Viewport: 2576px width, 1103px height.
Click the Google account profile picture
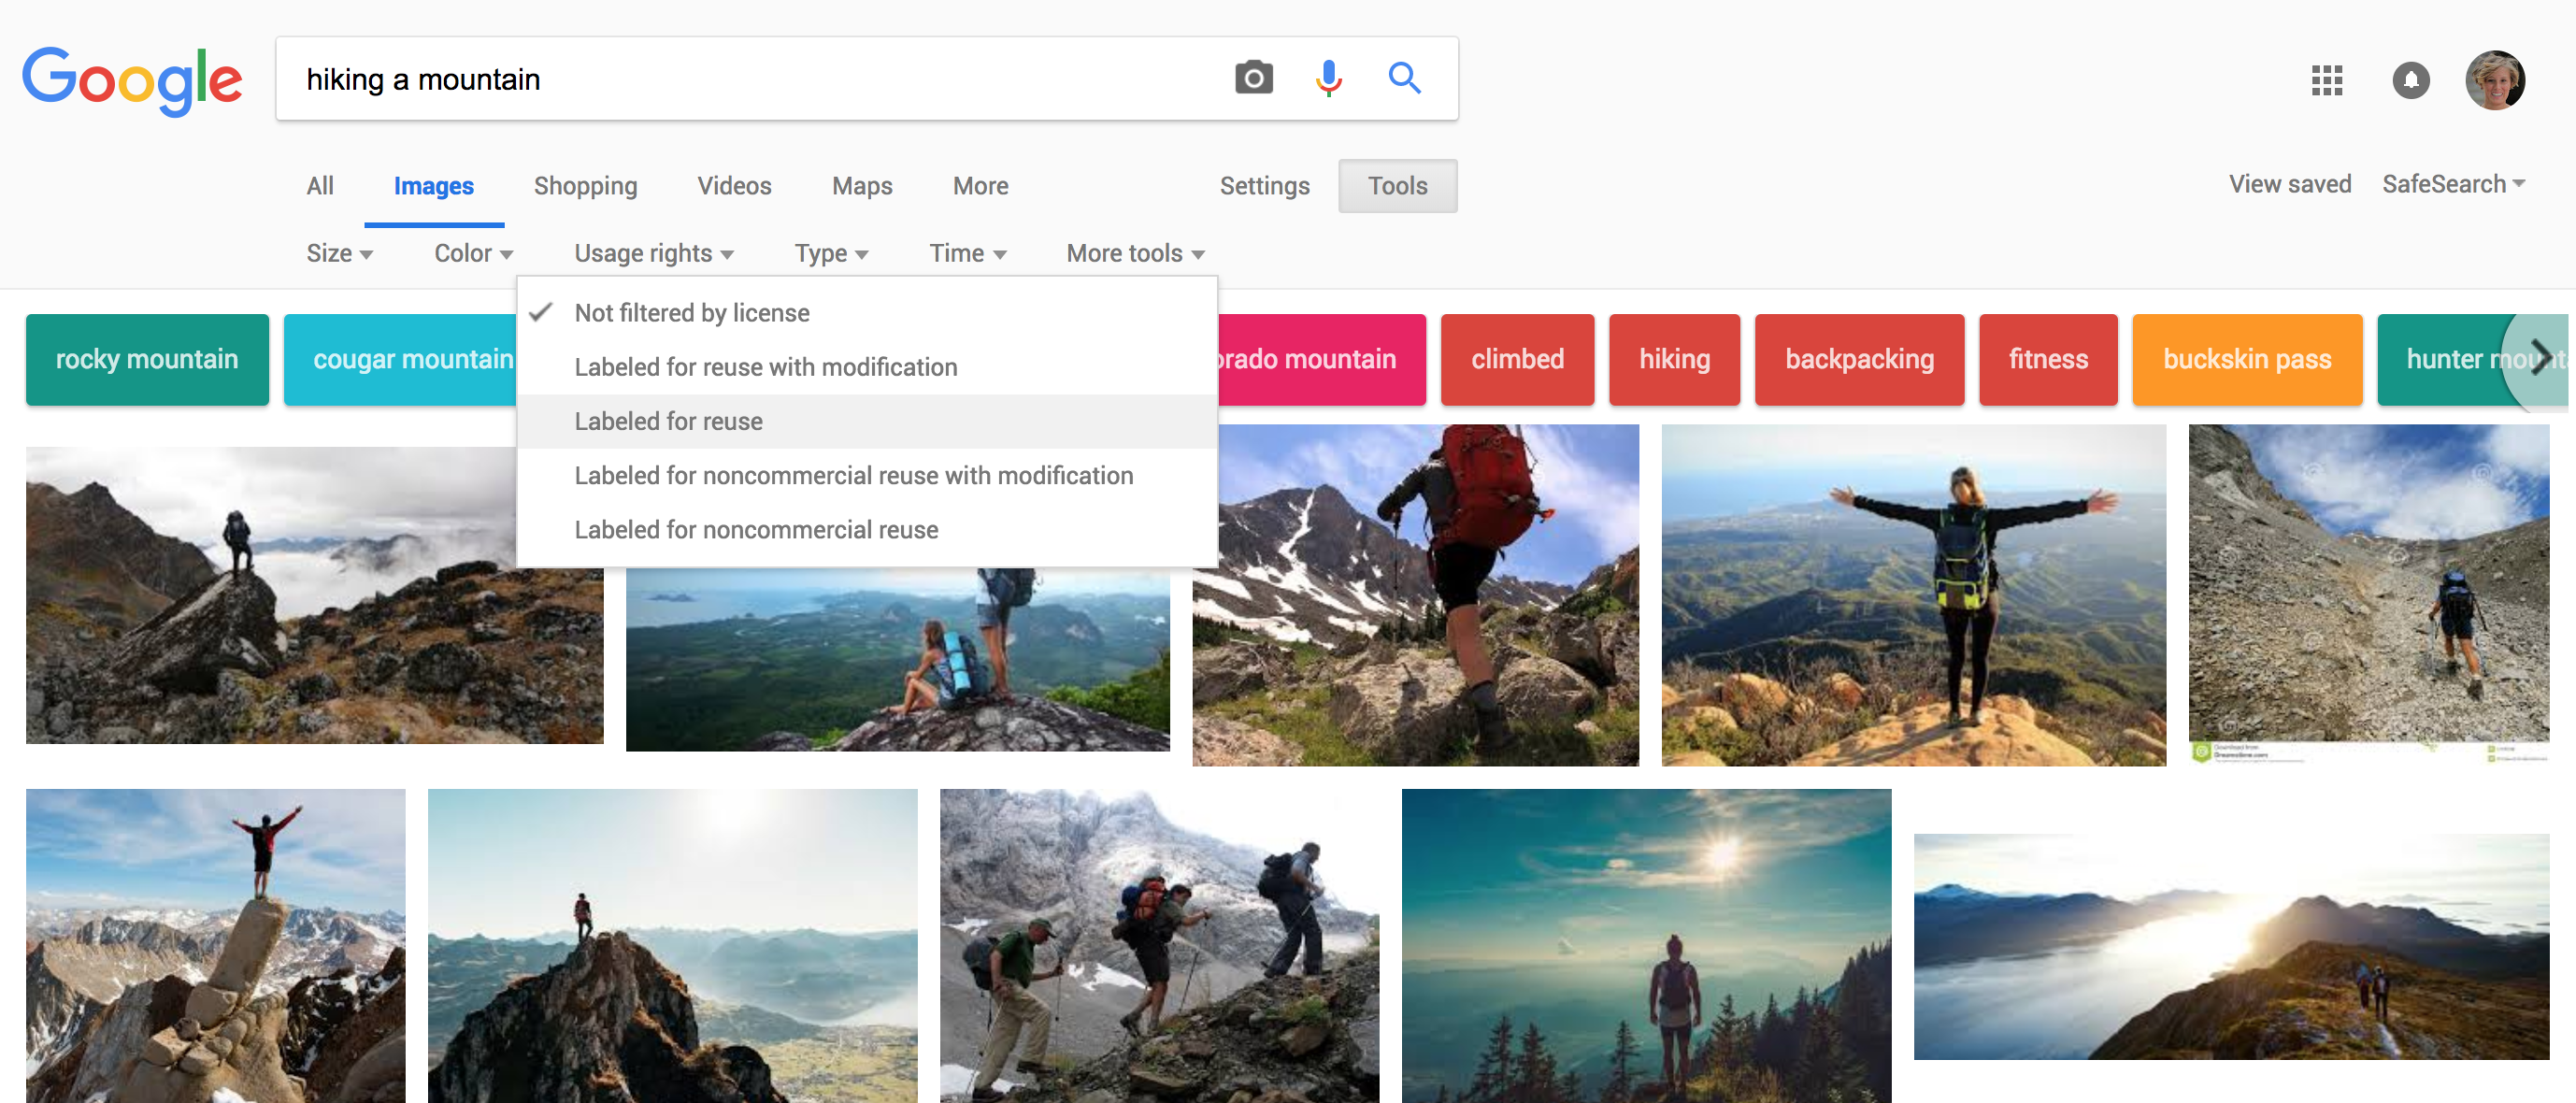click(x=2495, y=80)
